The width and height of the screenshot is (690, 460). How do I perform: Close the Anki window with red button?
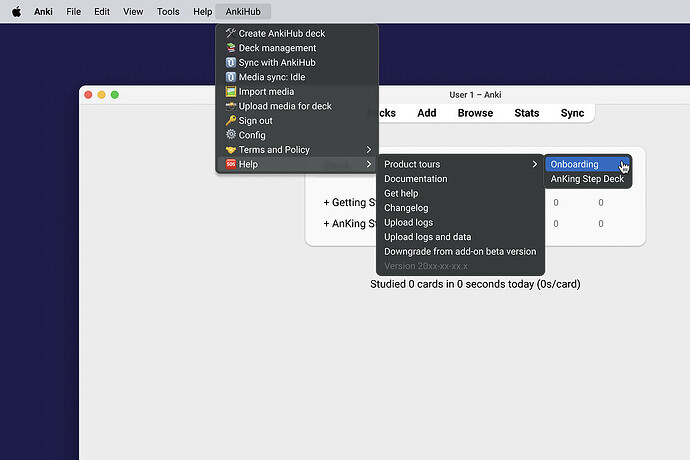[88, 95]
